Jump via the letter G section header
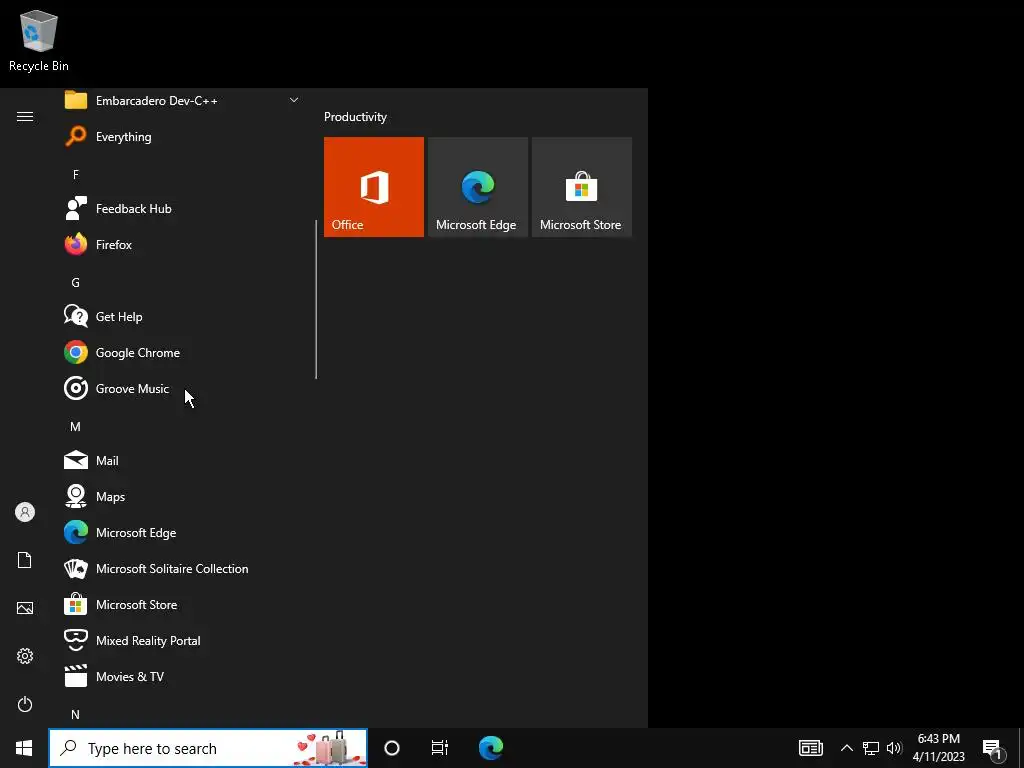This screenshot has height=768, width=1024. (x=76, y=282)
